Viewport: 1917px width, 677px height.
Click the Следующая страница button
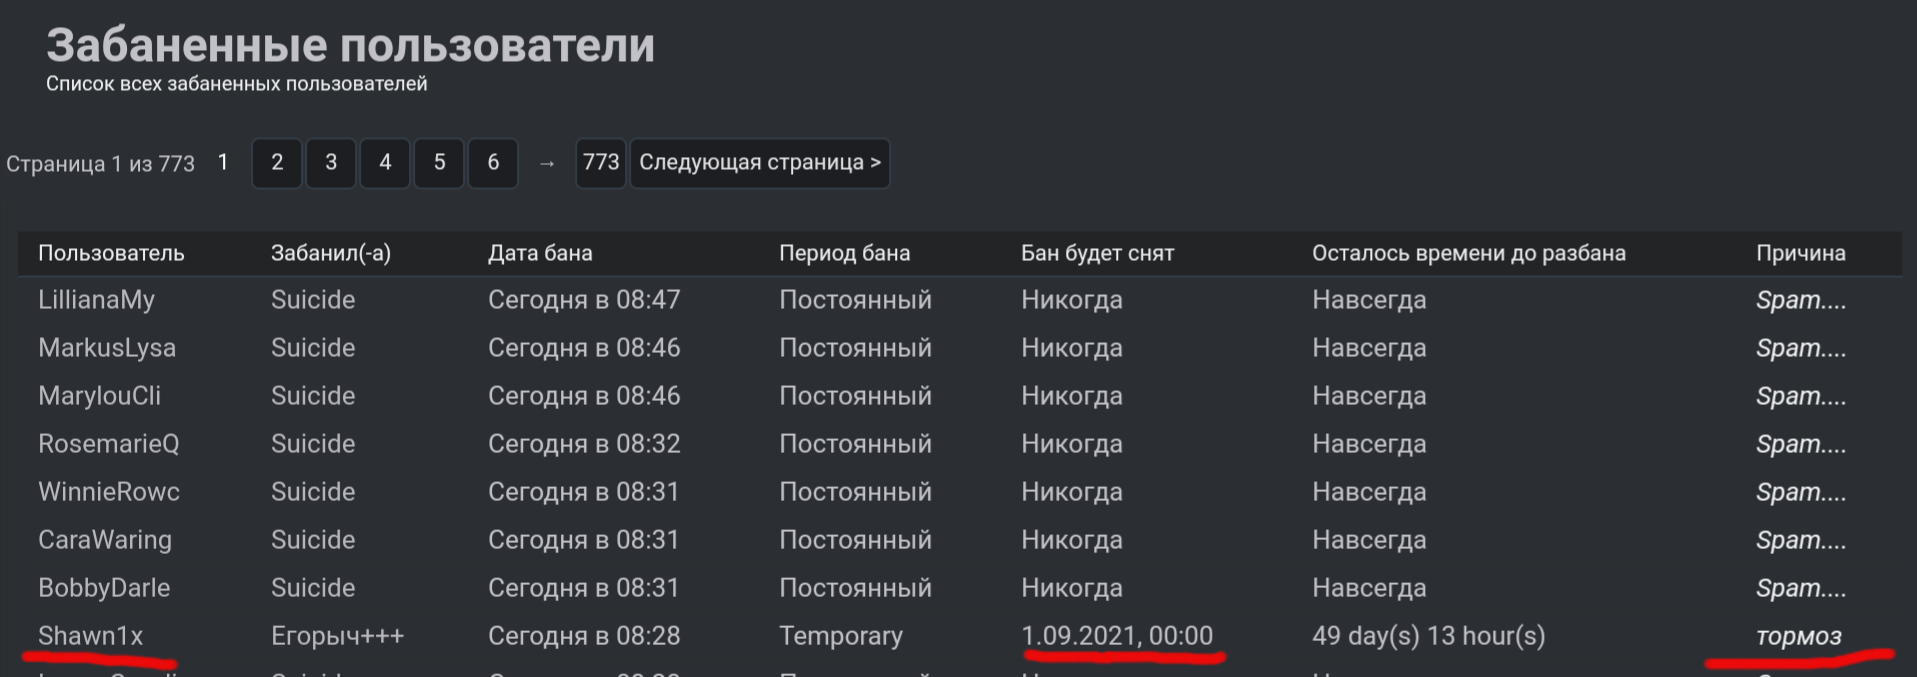(760, 163)
